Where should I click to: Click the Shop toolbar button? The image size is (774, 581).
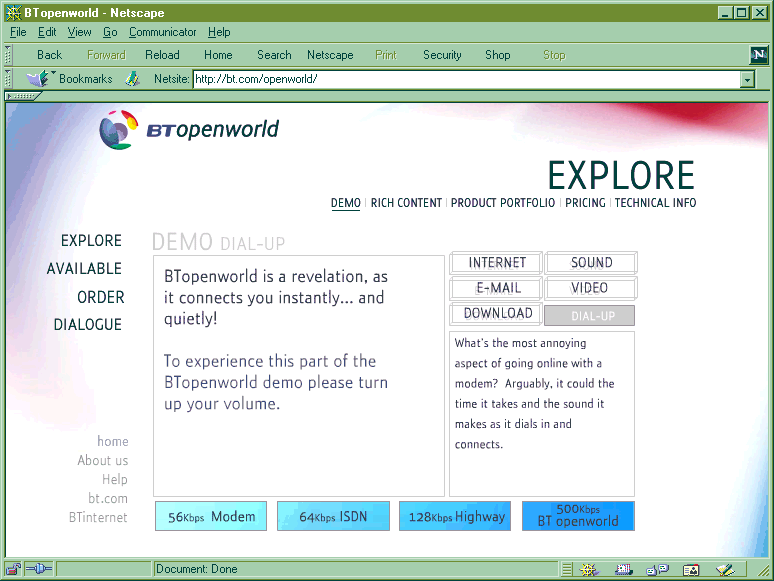point(498,55)
